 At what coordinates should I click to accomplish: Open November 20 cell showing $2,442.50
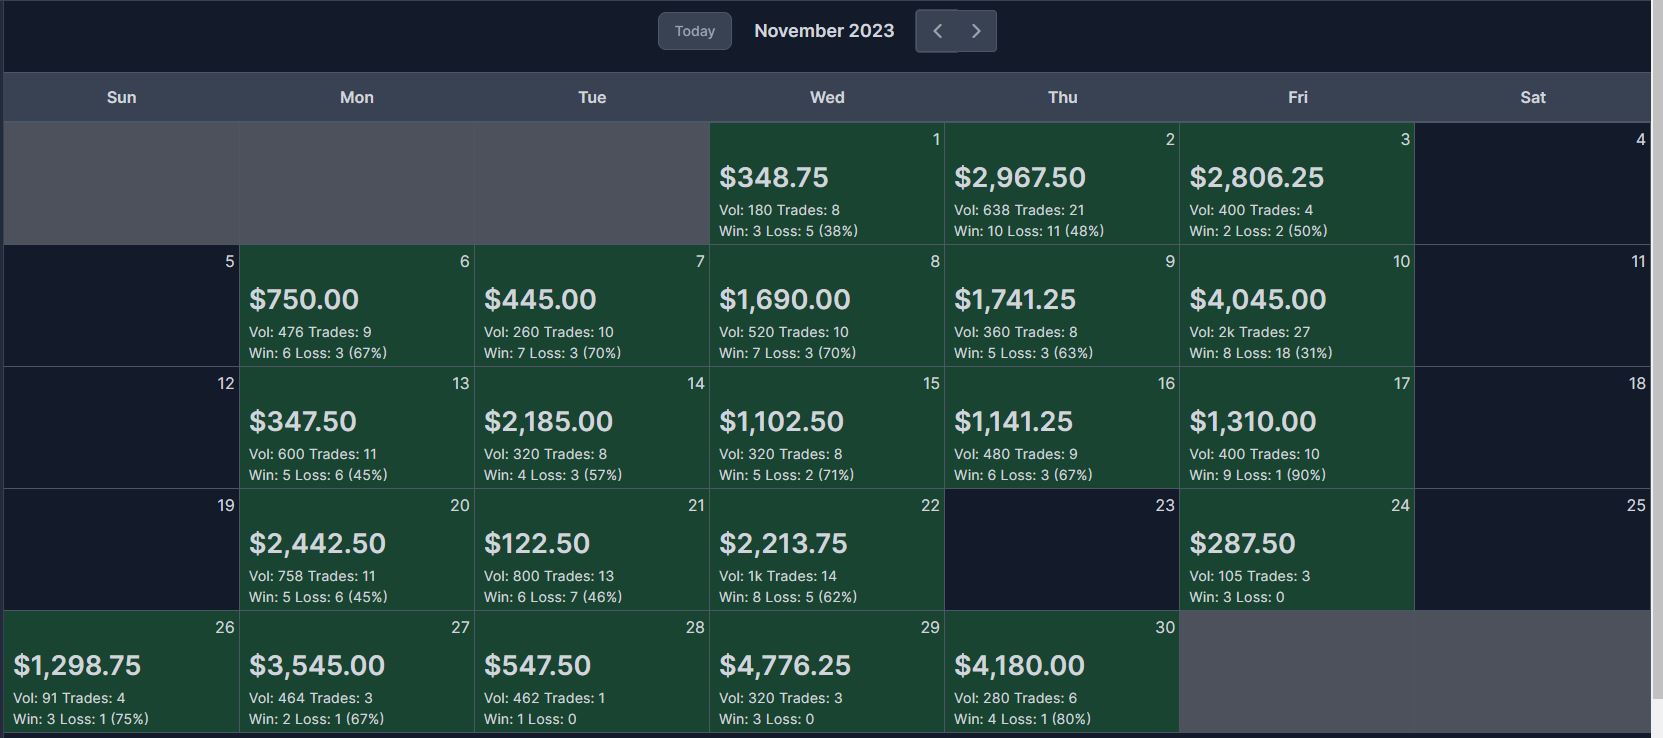(357, 550)
